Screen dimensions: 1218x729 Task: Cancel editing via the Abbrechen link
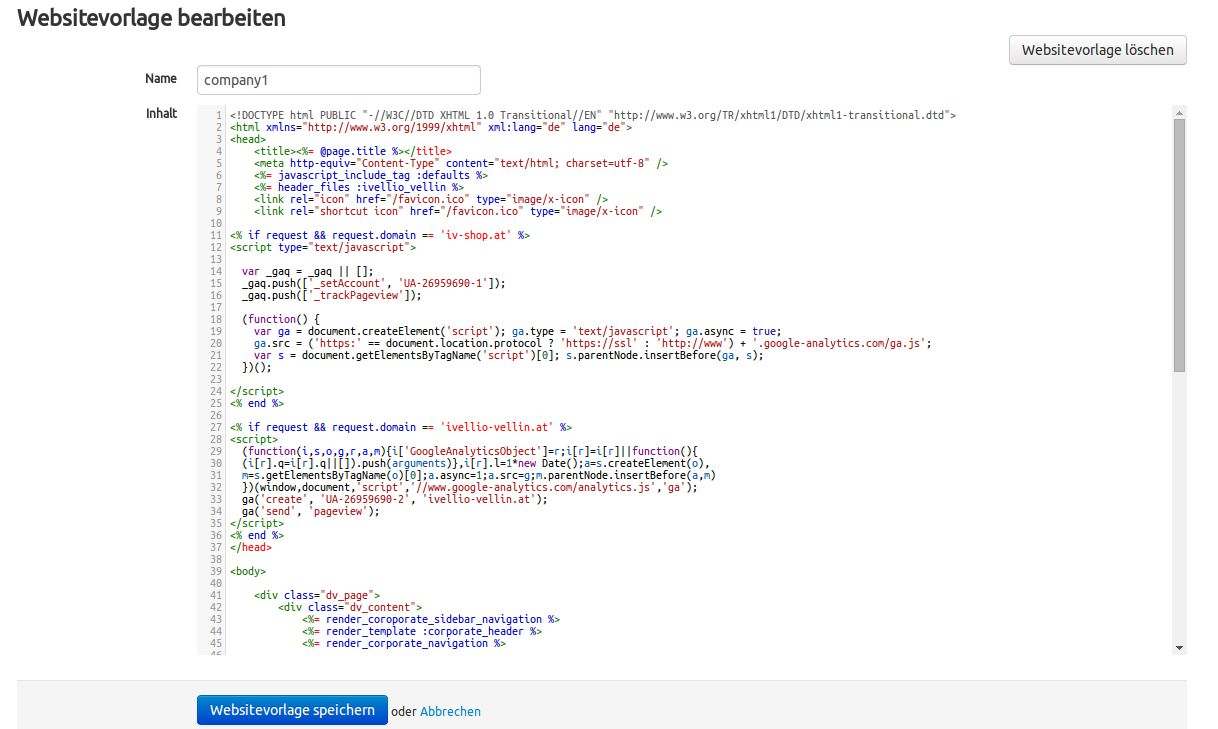[450, 712]
